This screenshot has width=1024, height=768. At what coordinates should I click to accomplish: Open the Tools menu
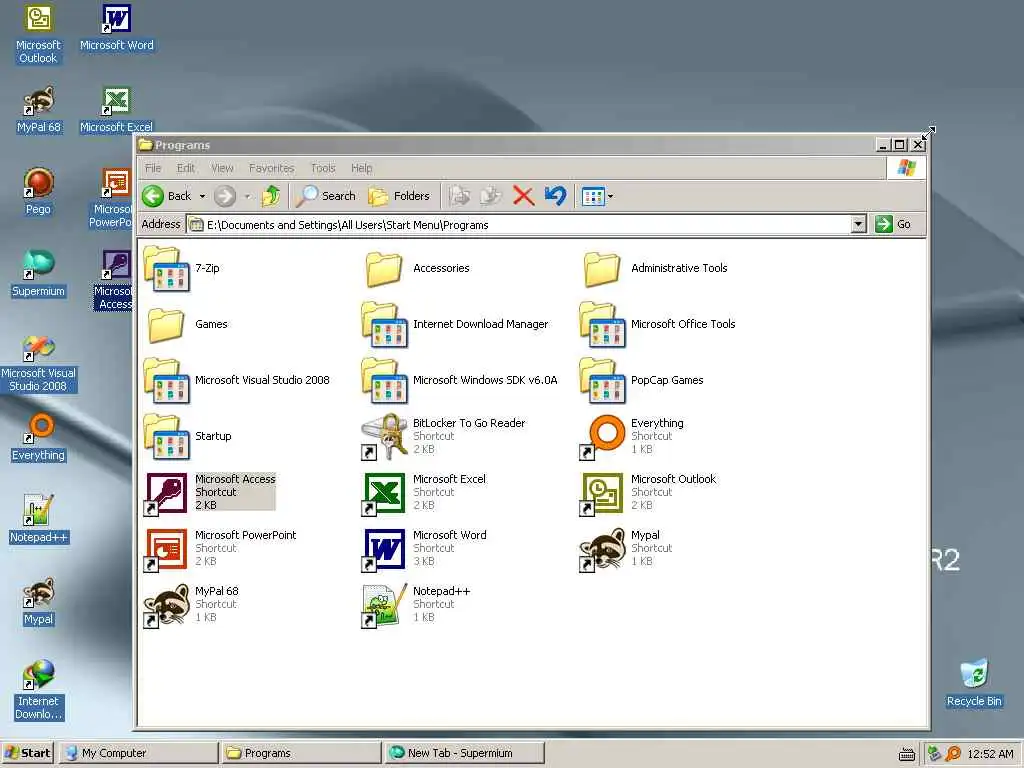pos(323,168)
